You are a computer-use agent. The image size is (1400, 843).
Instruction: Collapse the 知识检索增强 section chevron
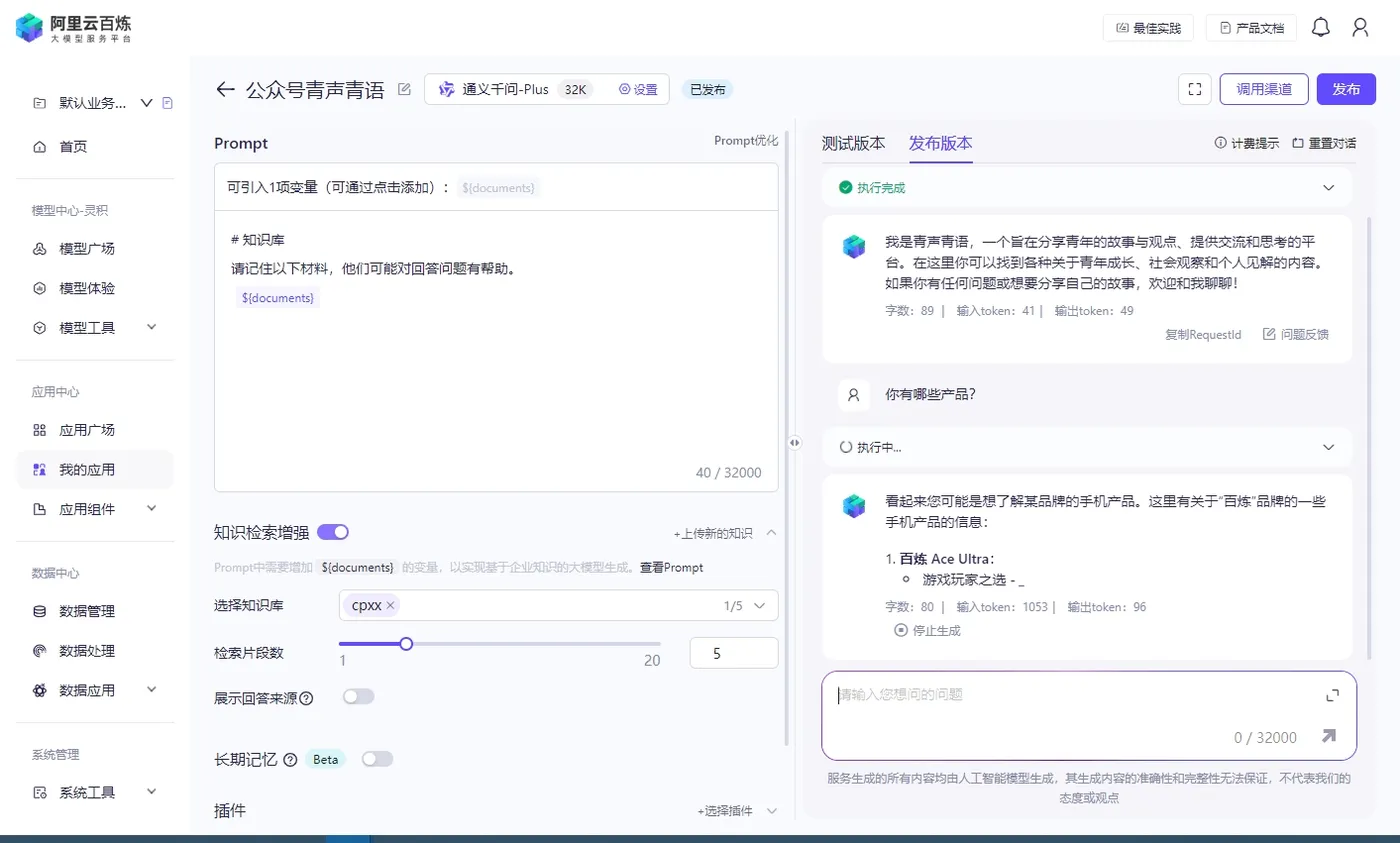(771, 533)
